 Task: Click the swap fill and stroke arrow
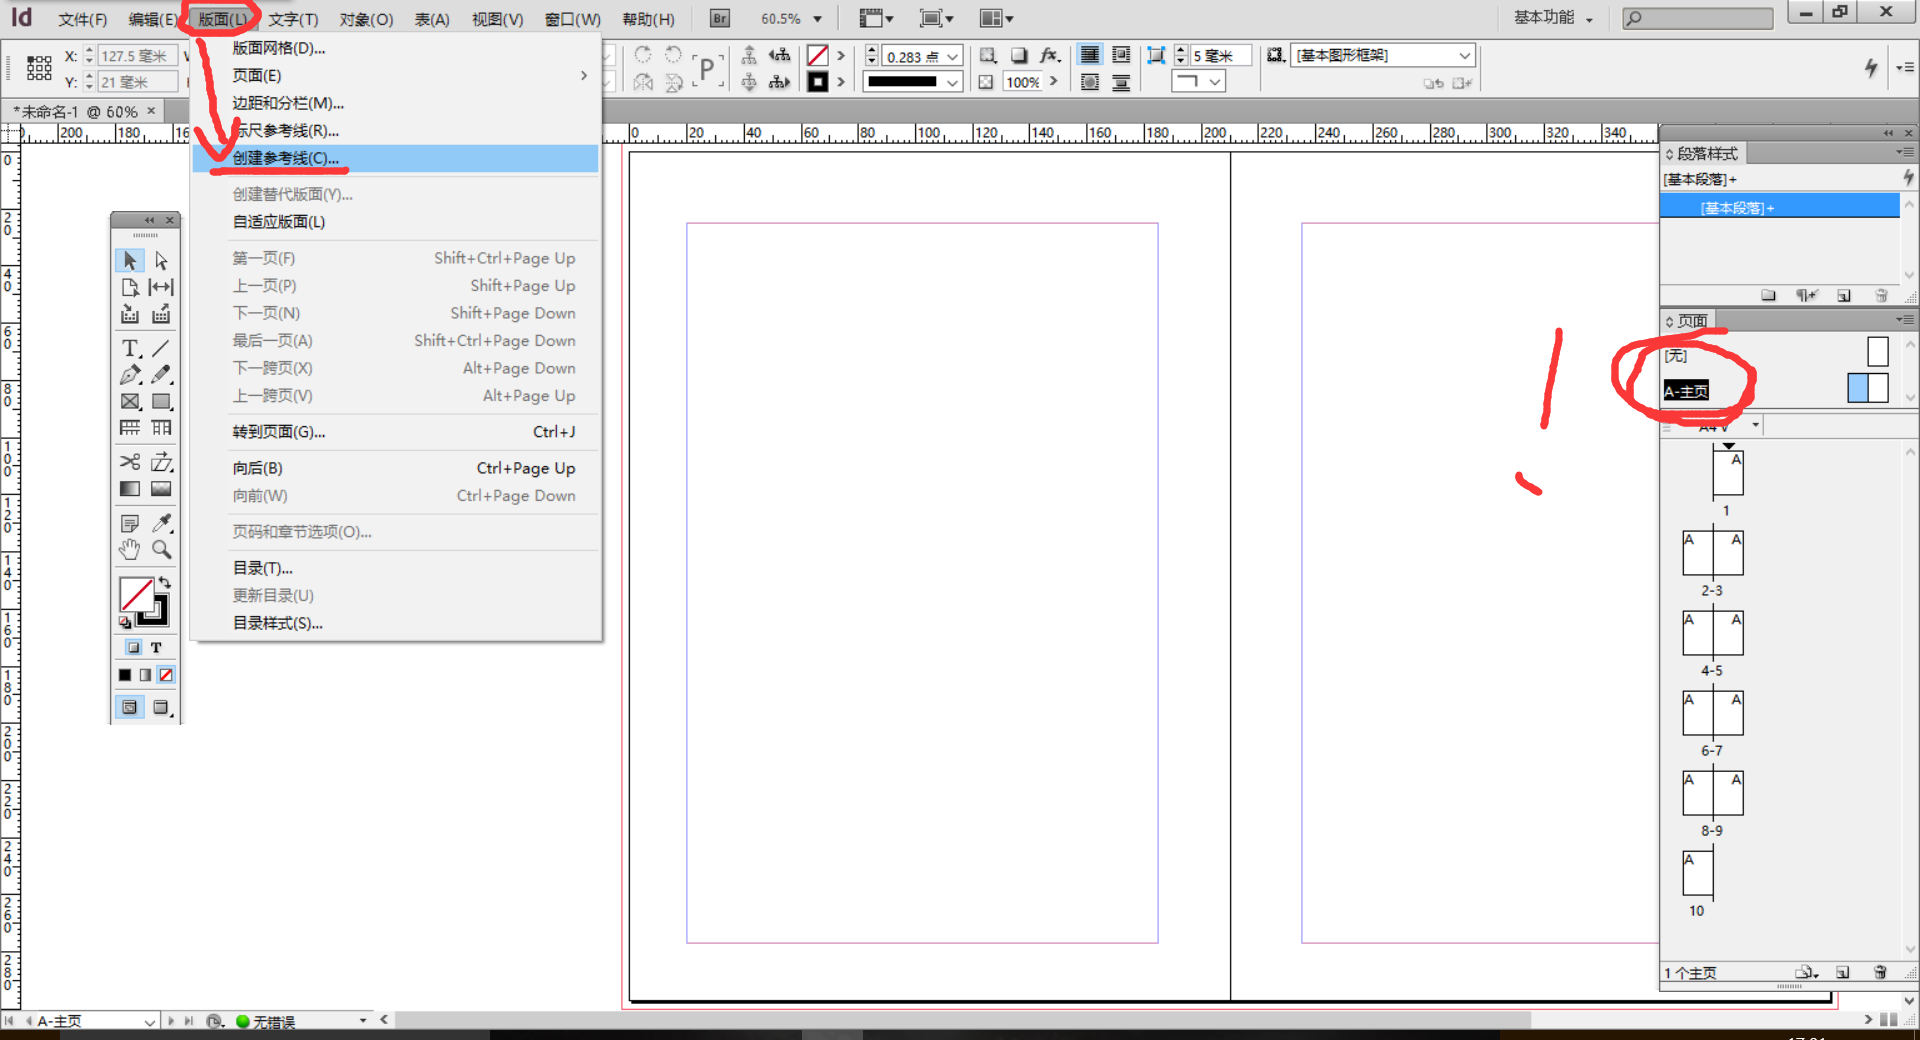(165, 583)
